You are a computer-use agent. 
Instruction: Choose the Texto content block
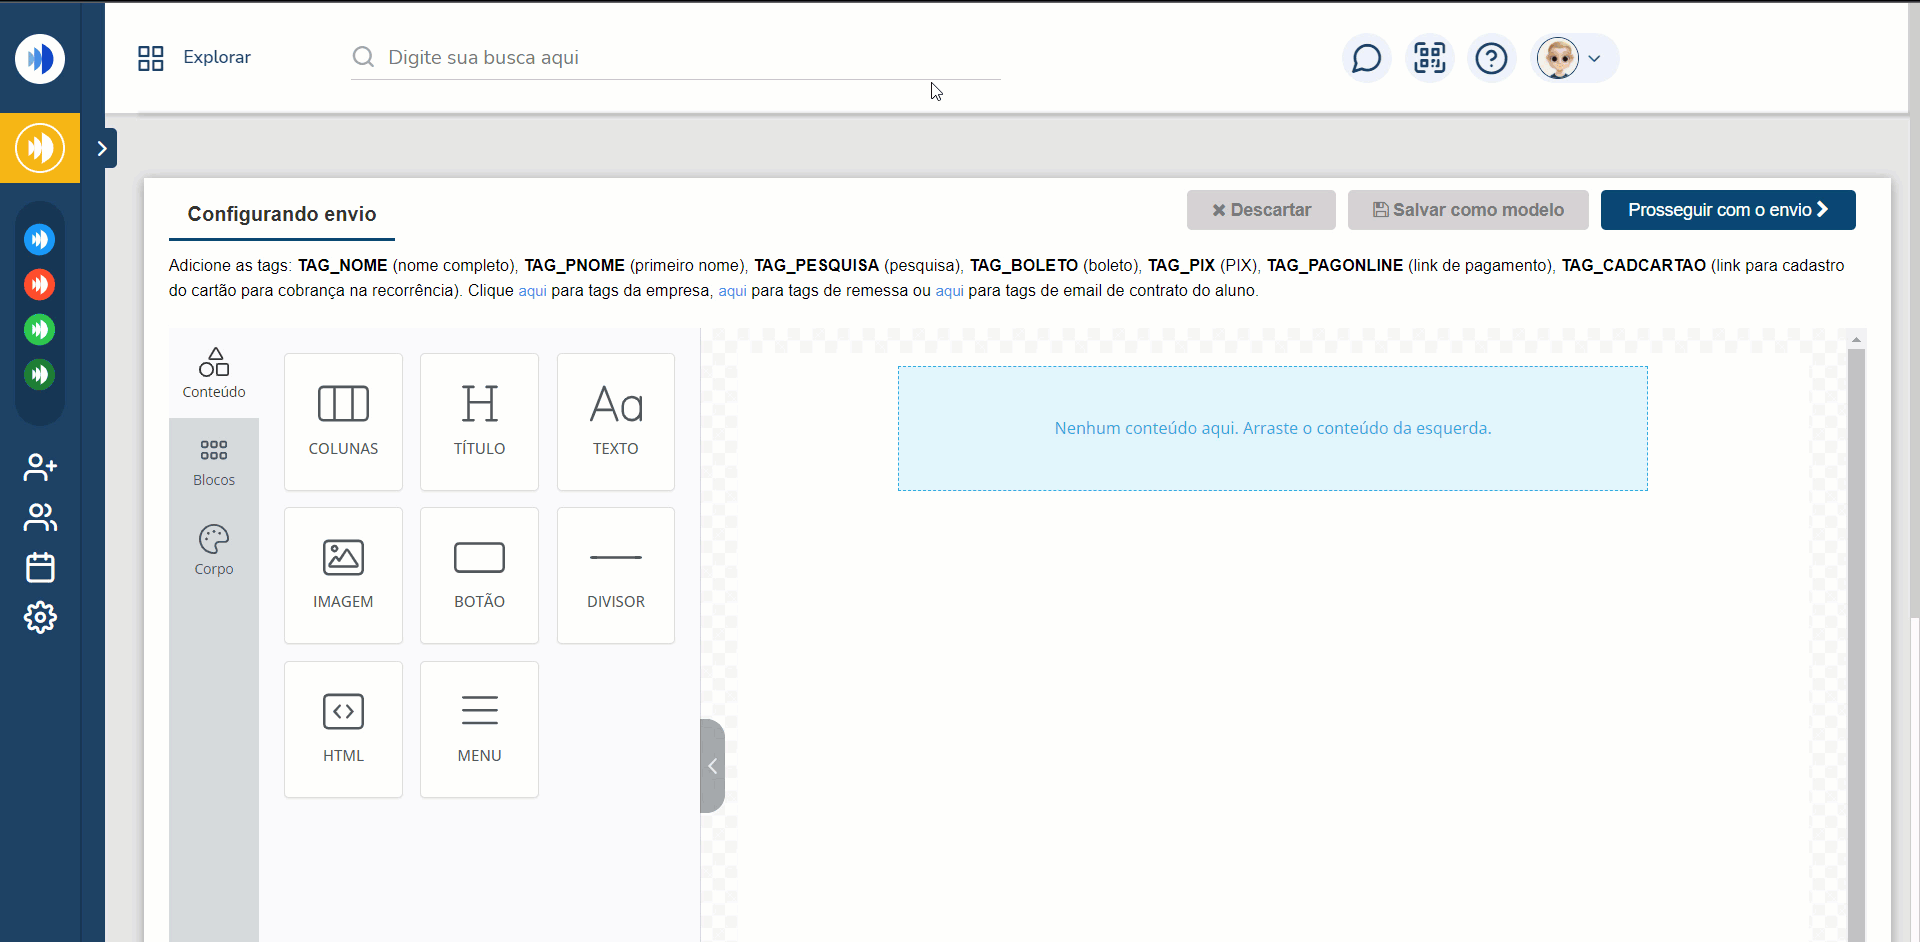615,421
